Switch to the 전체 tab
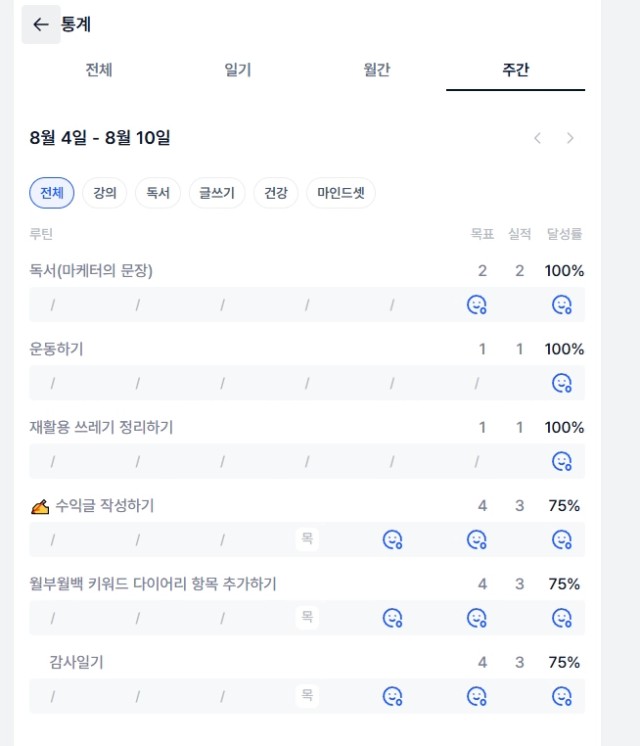Image resolution: width=640 pixels, height=746 pixels. pyautogui.click(x=99, y=70)
